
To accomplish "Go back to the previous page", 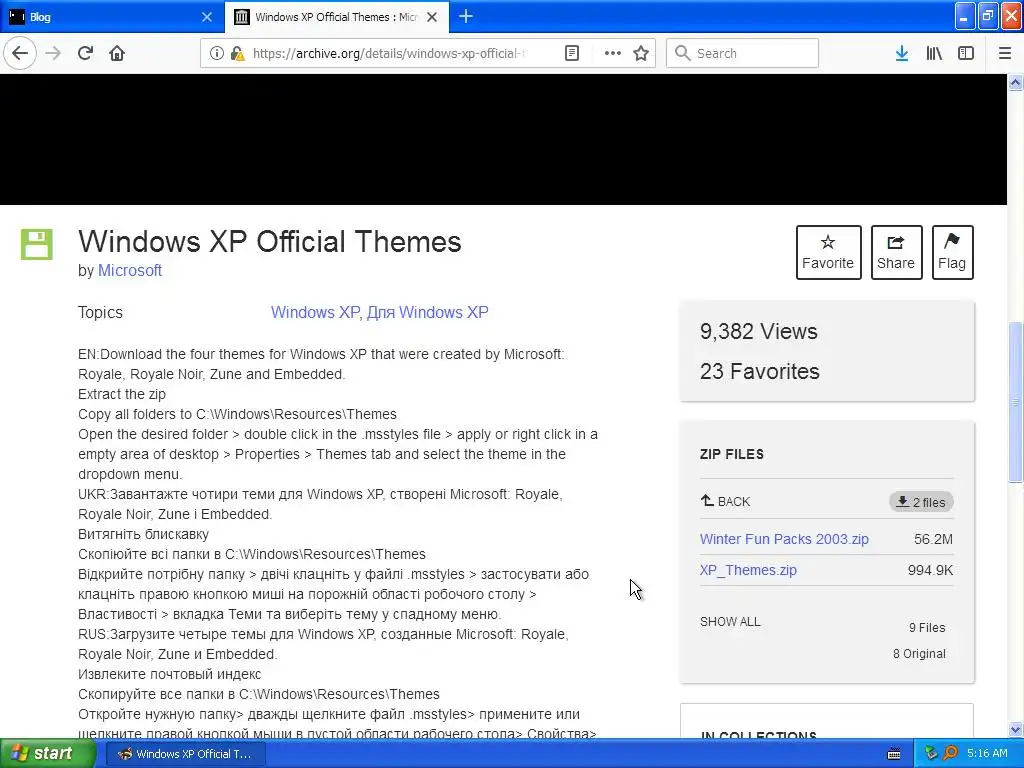I will 20,53.
